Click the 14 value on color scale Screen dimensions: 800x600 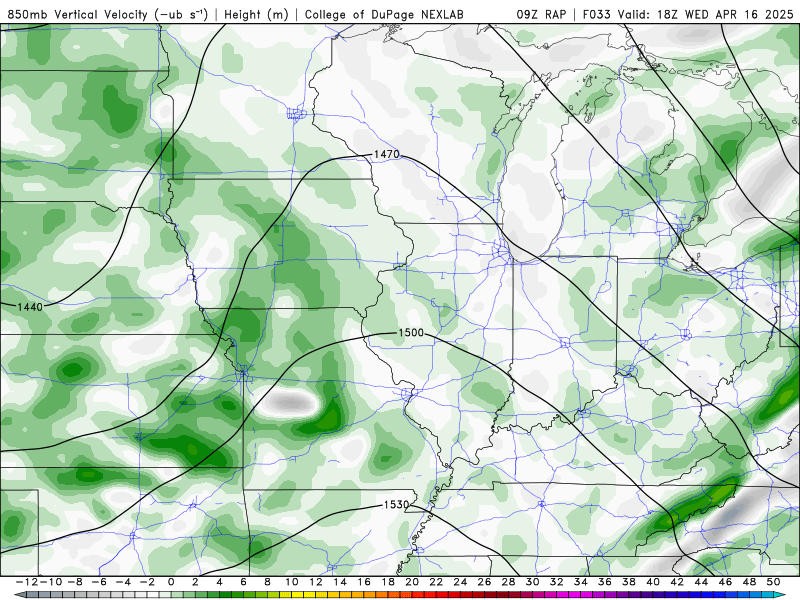click(x=340, y=582)
